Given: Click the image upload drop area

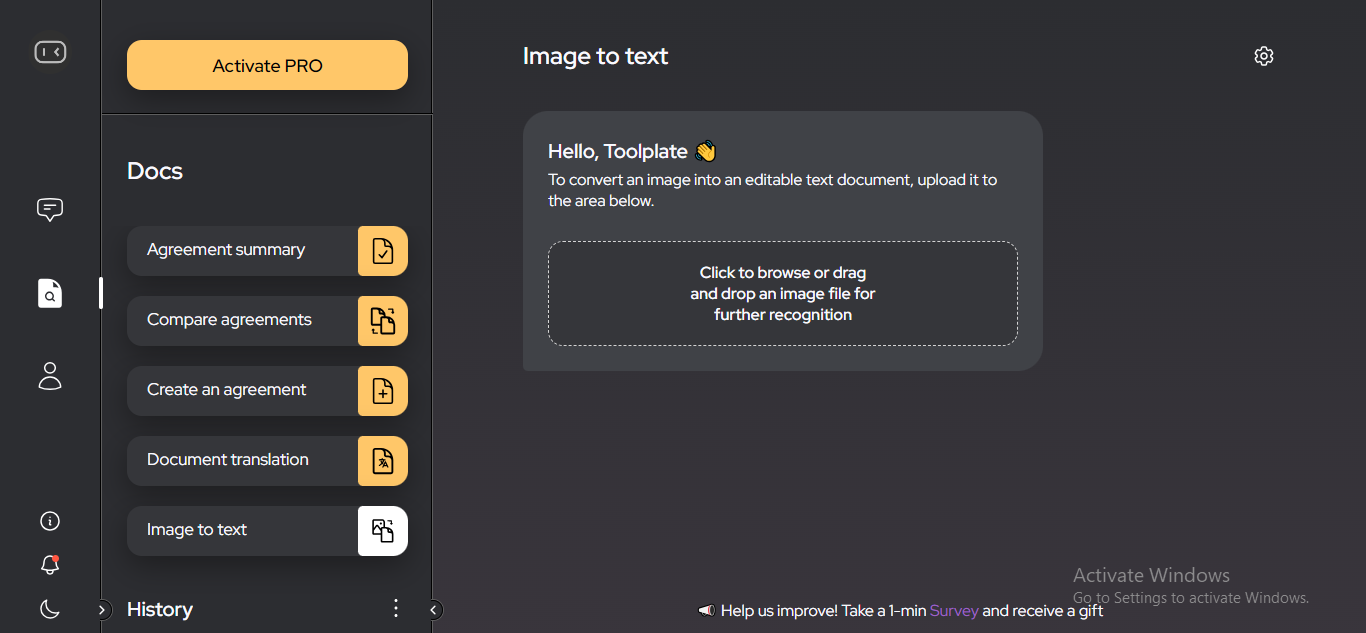Looking at the screenshot, I should pos(783,293).
